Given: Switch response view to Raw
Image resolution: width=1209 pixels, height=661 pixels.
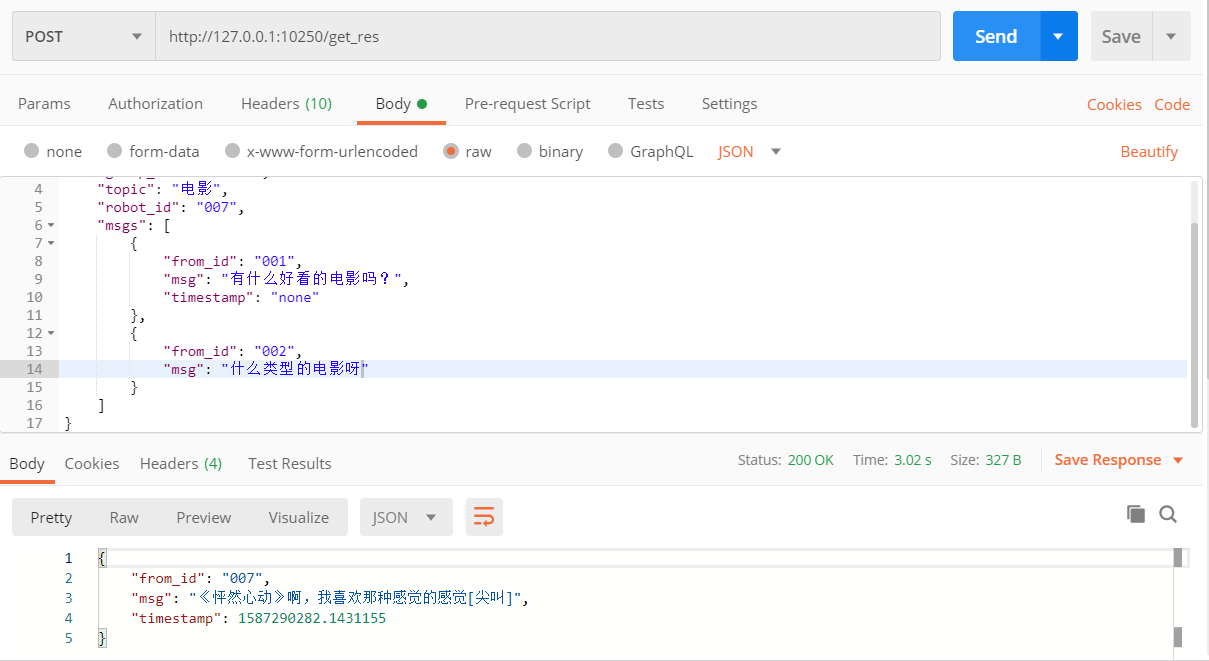Looking at the screenshot, I should (124, 517).
